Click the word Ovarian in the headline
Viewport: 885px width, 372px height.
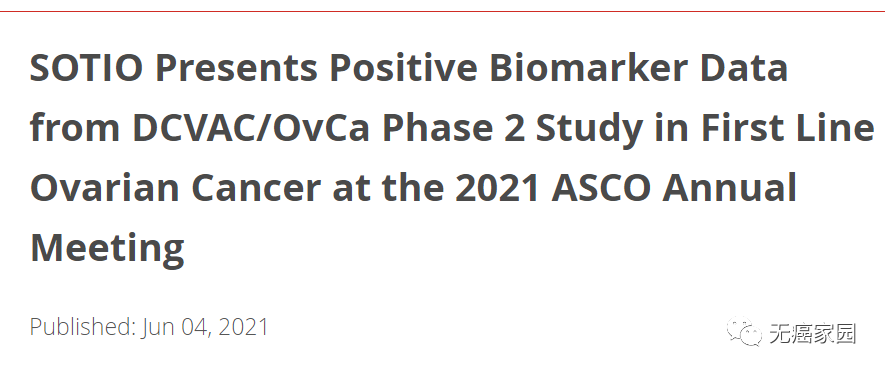point(105,188)
